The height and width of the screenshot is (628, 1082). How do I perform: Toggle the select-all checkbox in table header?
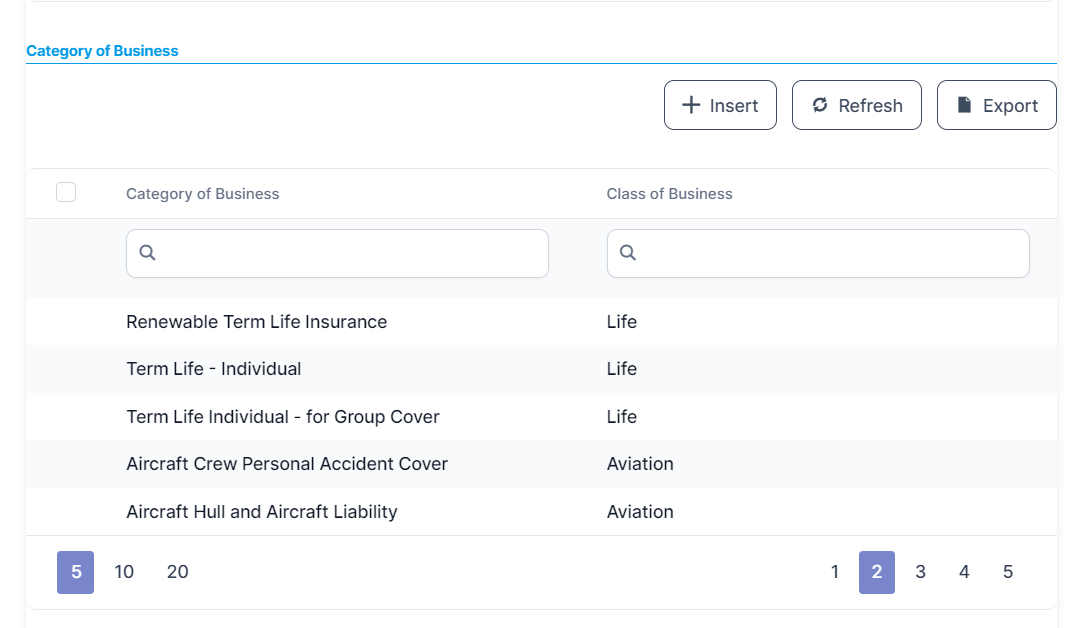(66, 192)
